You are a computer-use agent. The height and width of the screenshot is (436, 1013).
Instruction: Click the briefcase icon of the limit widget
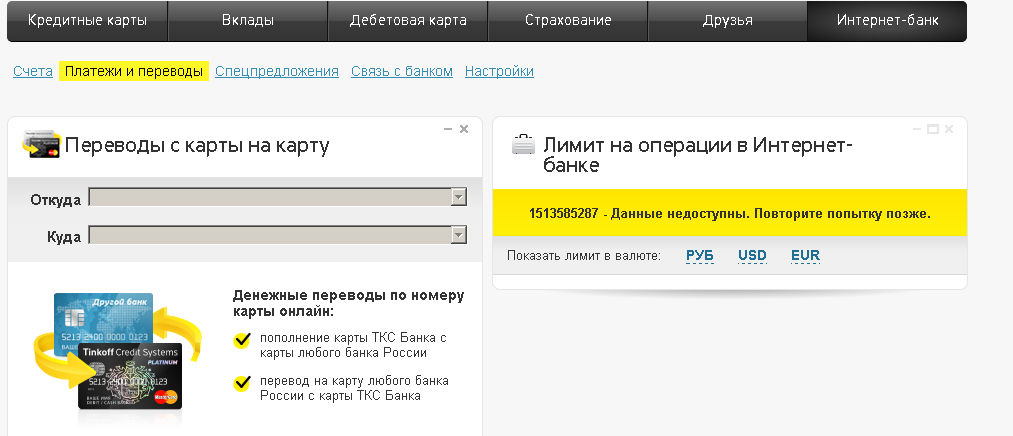[523, 144]
